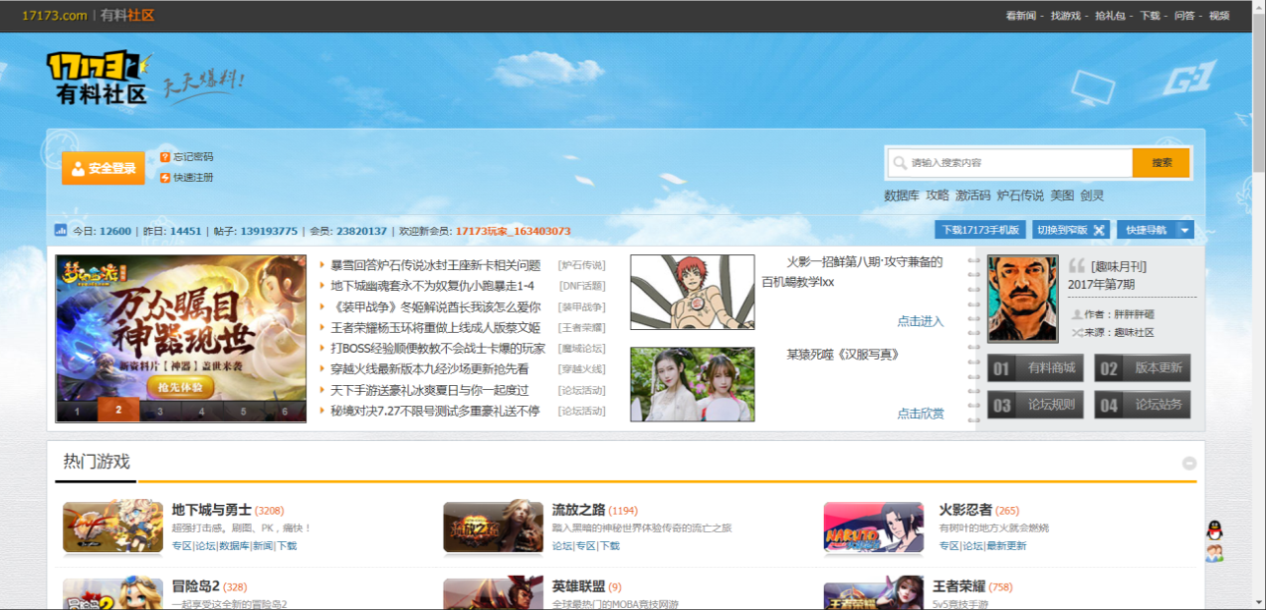
Task: Click the 02 版本更新 button
Action: click(1142, 368)
